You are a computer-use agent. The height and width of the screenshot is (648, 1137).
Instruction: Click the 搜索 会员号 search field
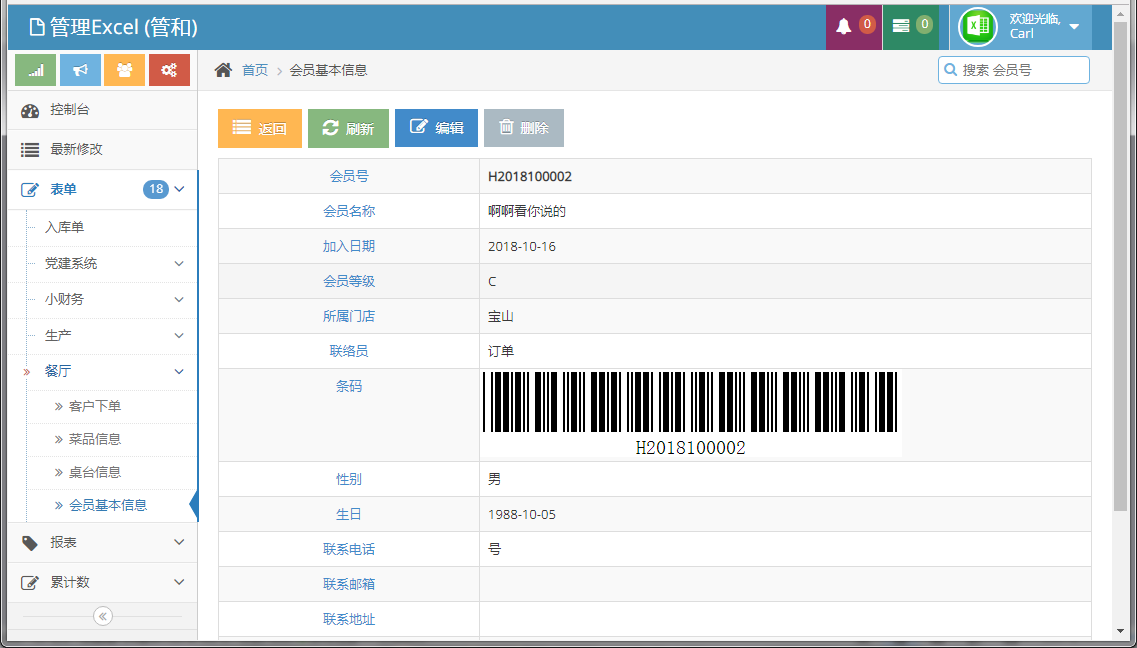point(1014,70)
